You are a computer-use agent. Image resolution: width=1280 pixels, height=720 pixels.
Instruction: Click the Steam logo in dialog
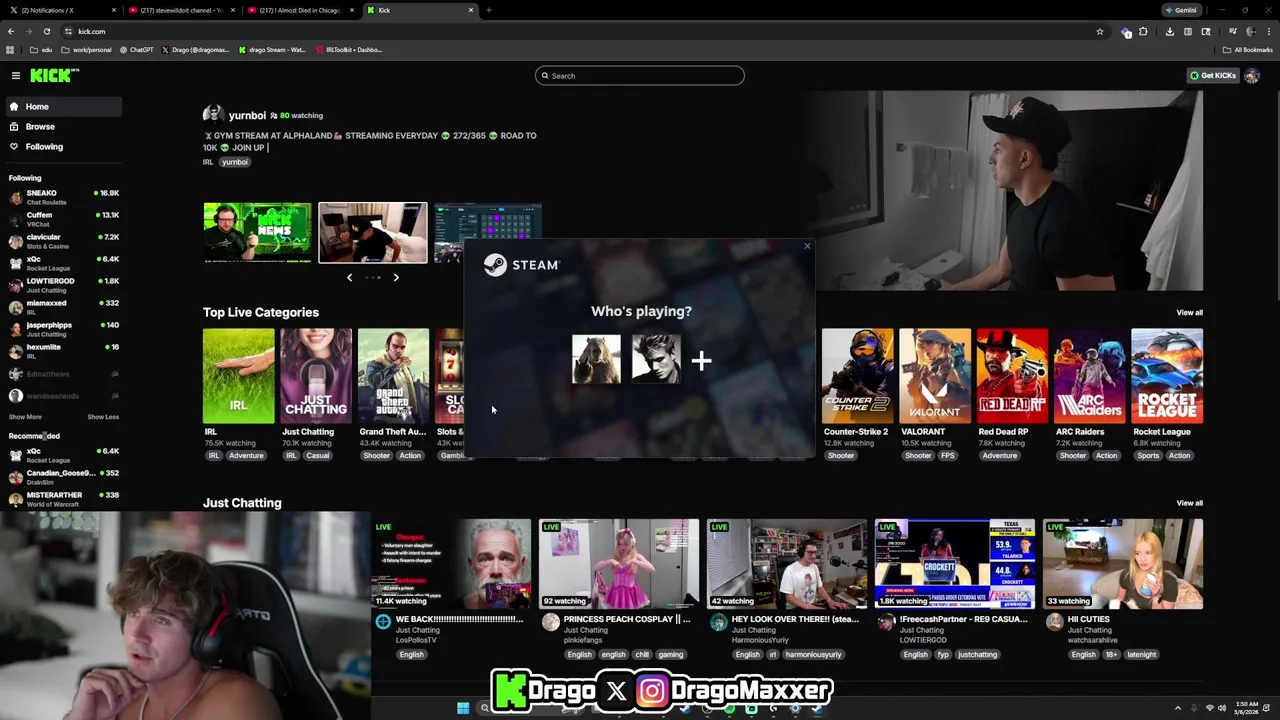click(521, 265)
